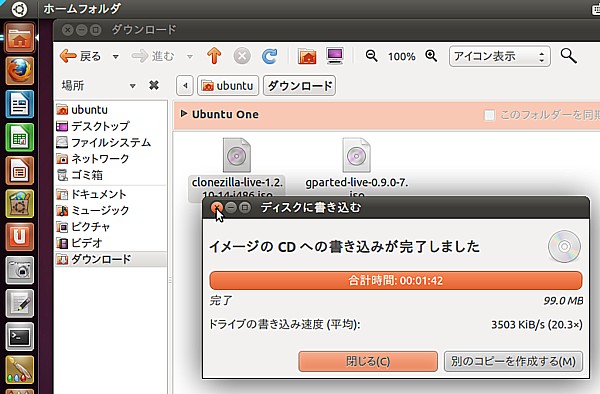Screen dimensions: 600x394
Task: Open the back history dropdown arrow
Action: coord(116,57)
